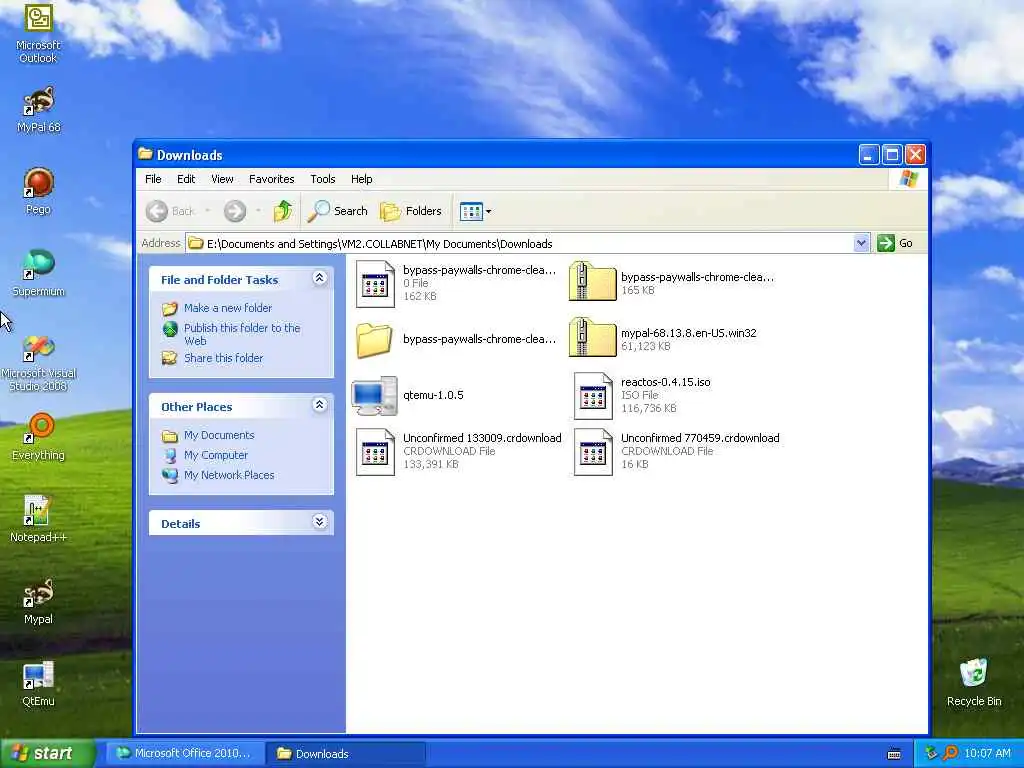This screenshot has height=768, width=1024.
Task: Switch to Microsoft Office 2010 taskbar item
Action: tap(183, 753)
